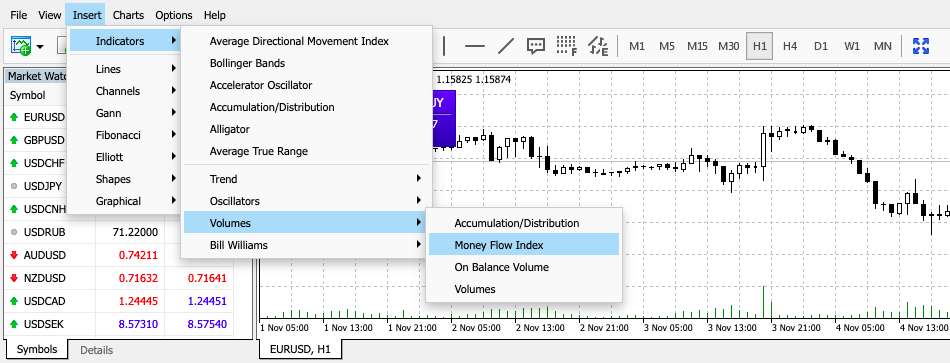Open the Charts menu
Image resolution: width=950 pixels, height=363 pixels.
pos(128,15)
